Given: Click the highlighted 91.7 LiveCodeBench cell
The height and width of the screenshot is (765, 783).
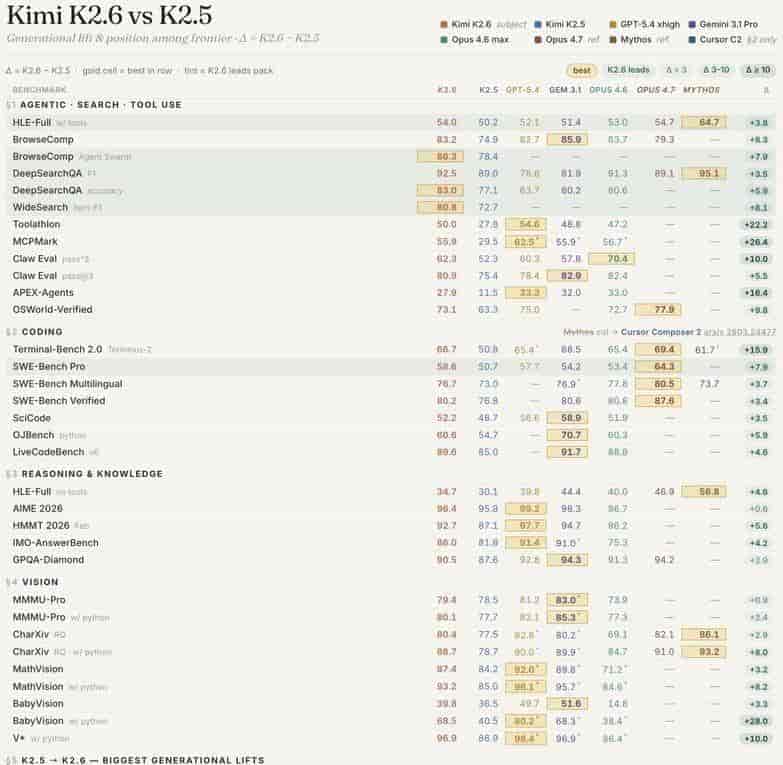Looking at the screenshot, I should click(567, 452).
